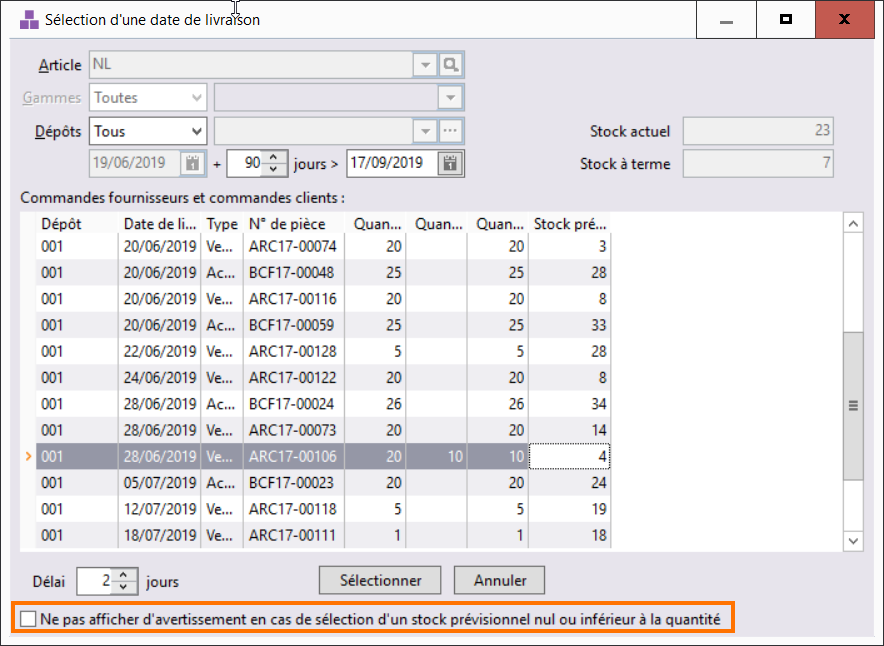Select row ARC17-00111
Screen dimensions: 884x646
(323, 536)
